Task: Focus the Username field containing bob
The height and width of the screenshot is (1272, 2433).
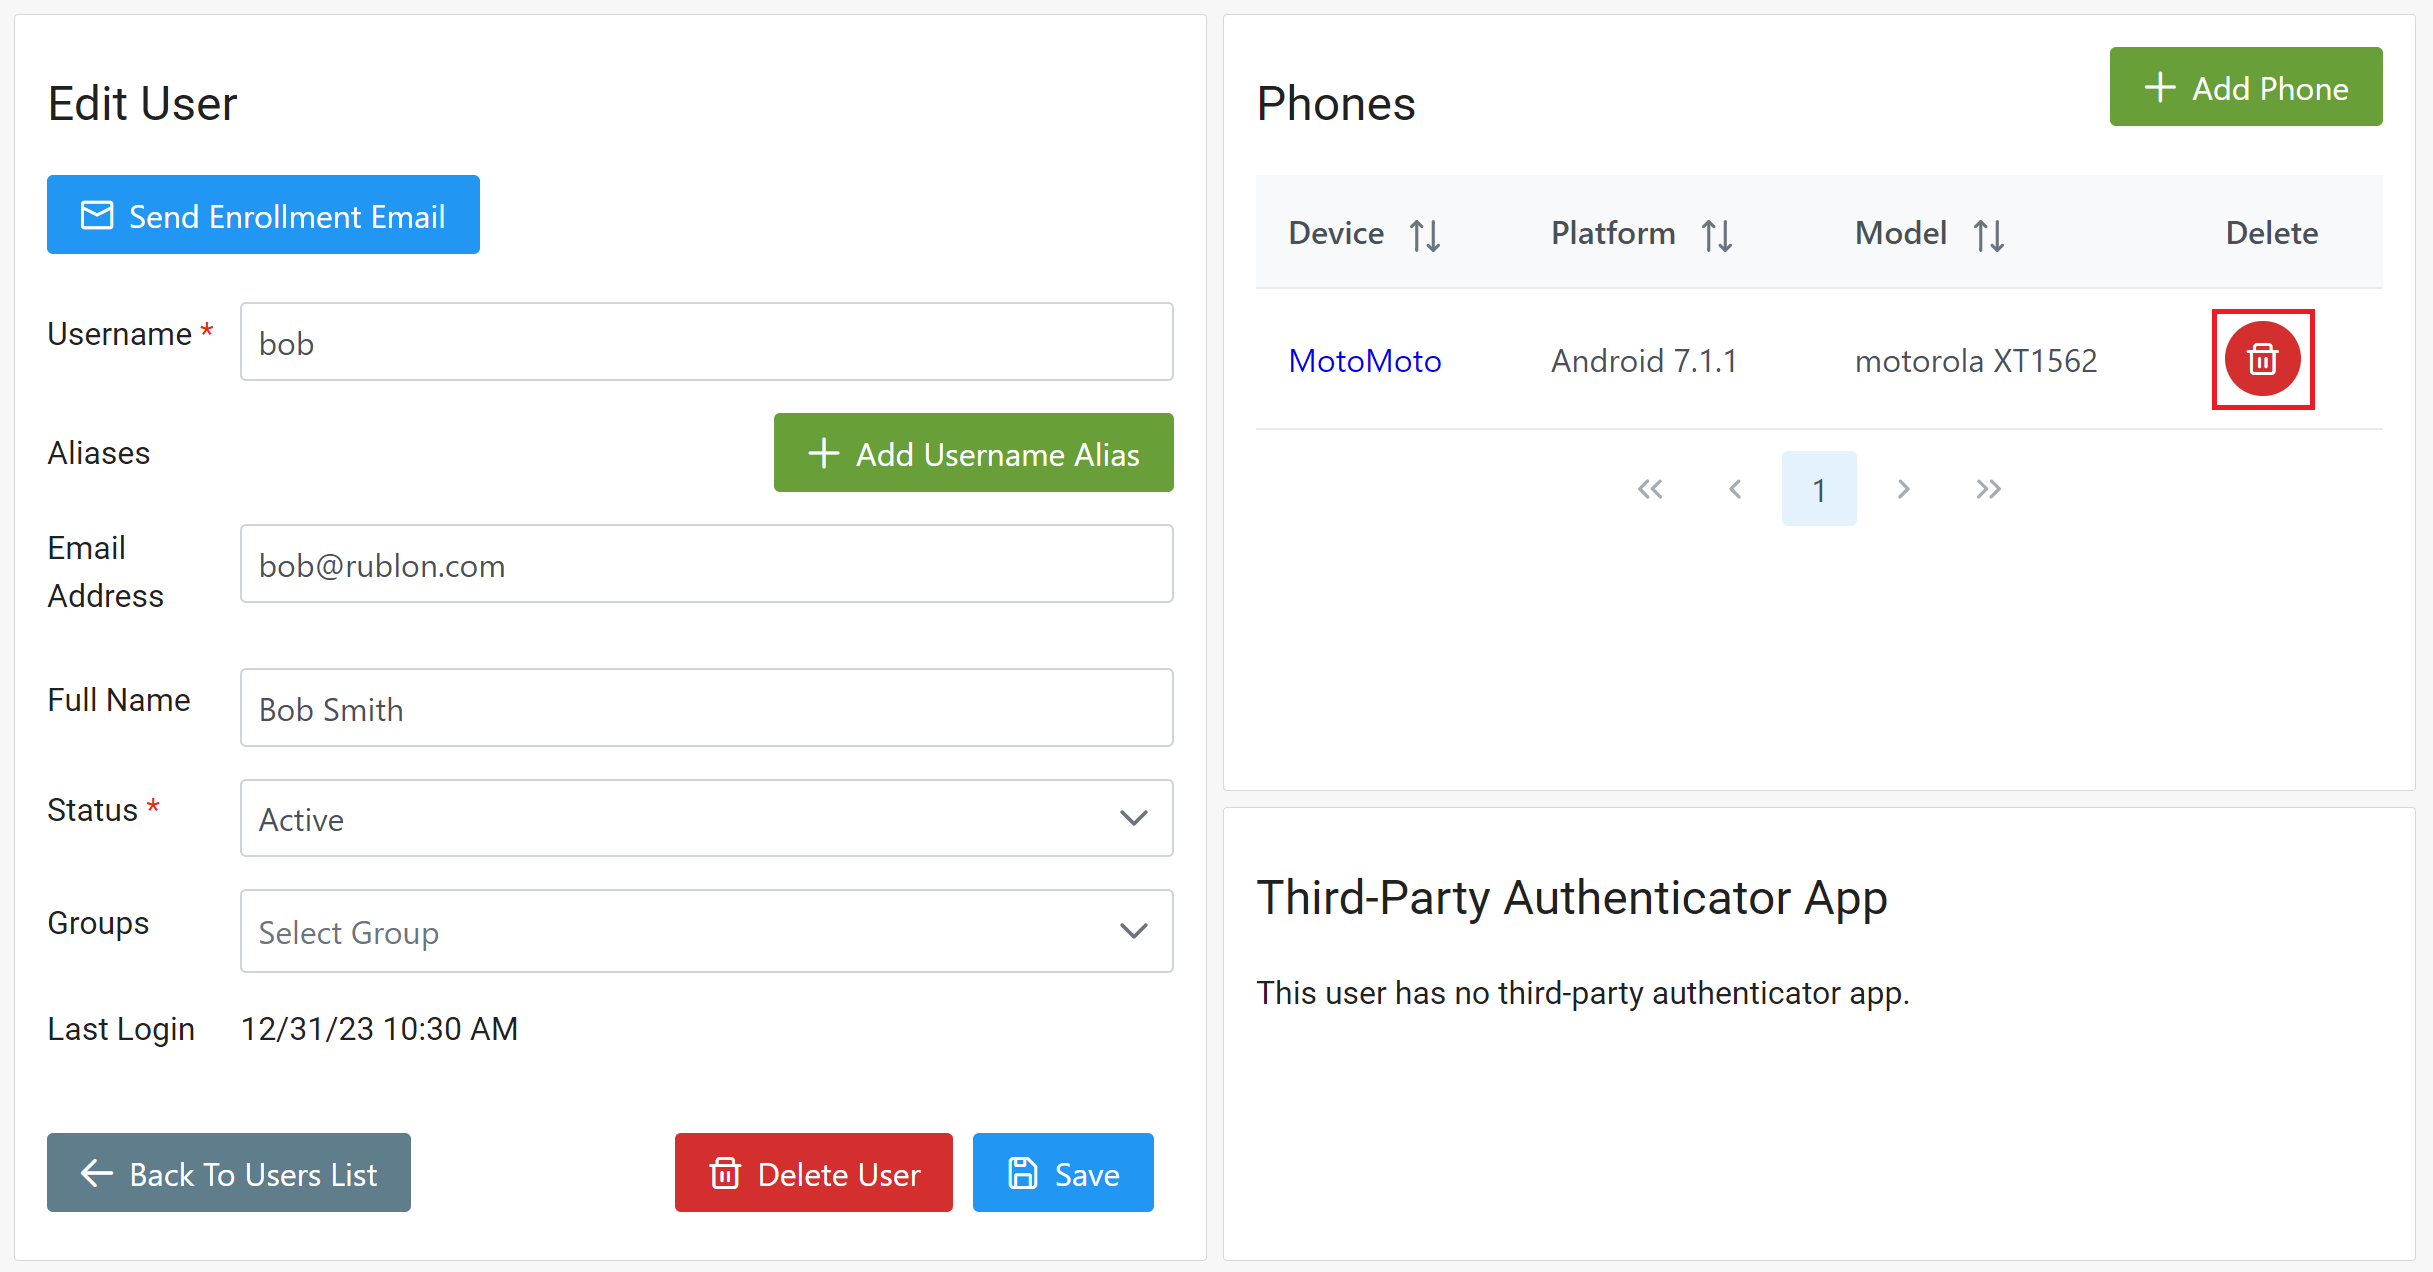Action: 706,342
